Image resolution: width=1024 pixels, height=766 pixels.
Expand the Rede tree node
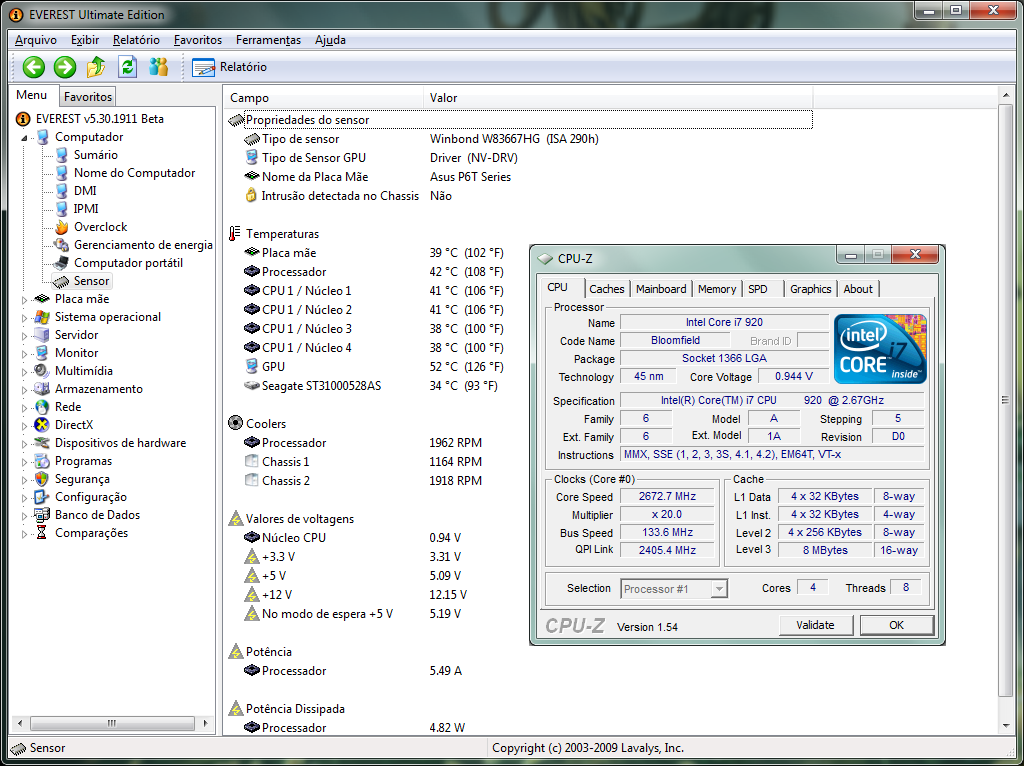click(x=24, y=407)
